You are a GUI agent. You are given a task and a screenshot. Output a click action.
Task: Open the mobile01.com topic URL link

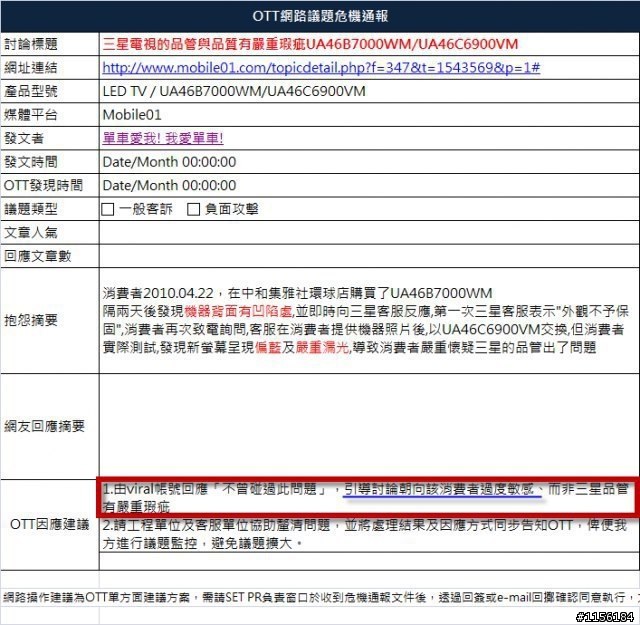(321, 67)
